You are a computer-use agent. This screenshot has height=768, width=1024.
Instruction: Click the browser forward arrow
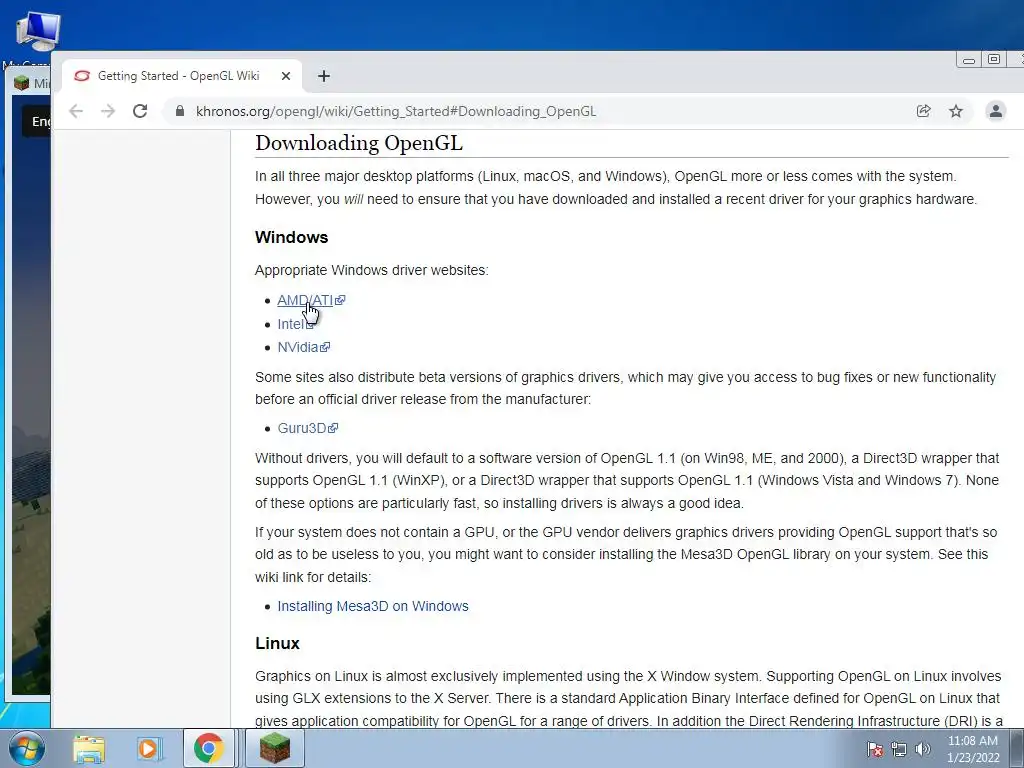point(108,111)
